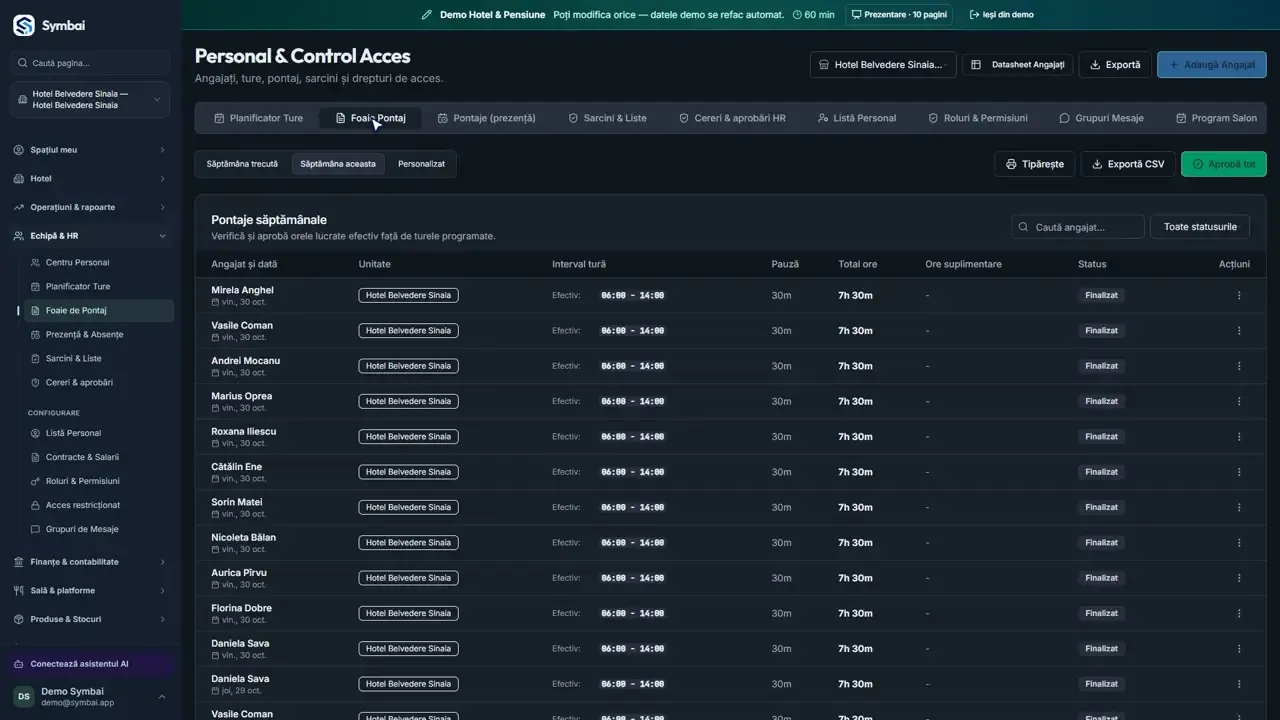Image resolution: width=1280 pixels, height=720 pixels.
Task: Click the Grupuri de Mesaje sidebar icon
Action: 36,529
